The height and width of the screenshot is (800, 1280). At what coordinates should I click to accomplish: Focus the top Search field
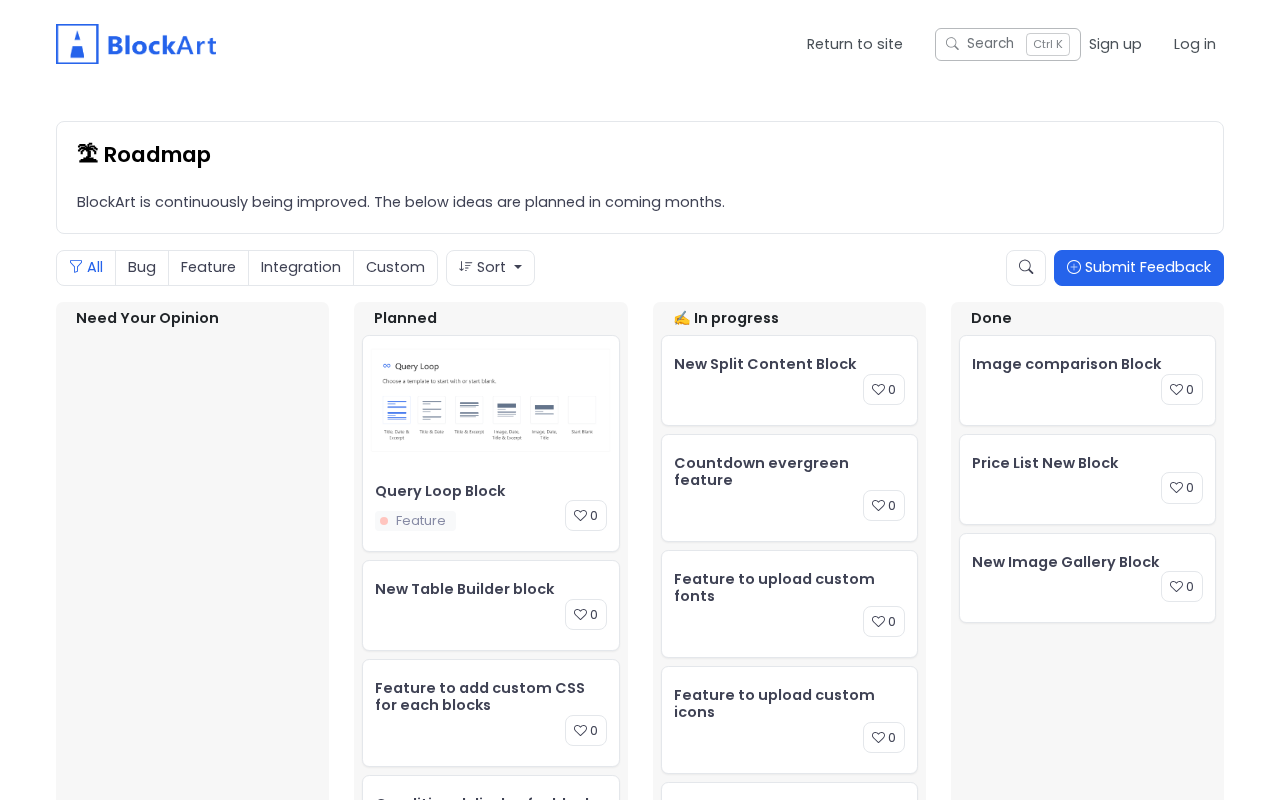[990, 44]
